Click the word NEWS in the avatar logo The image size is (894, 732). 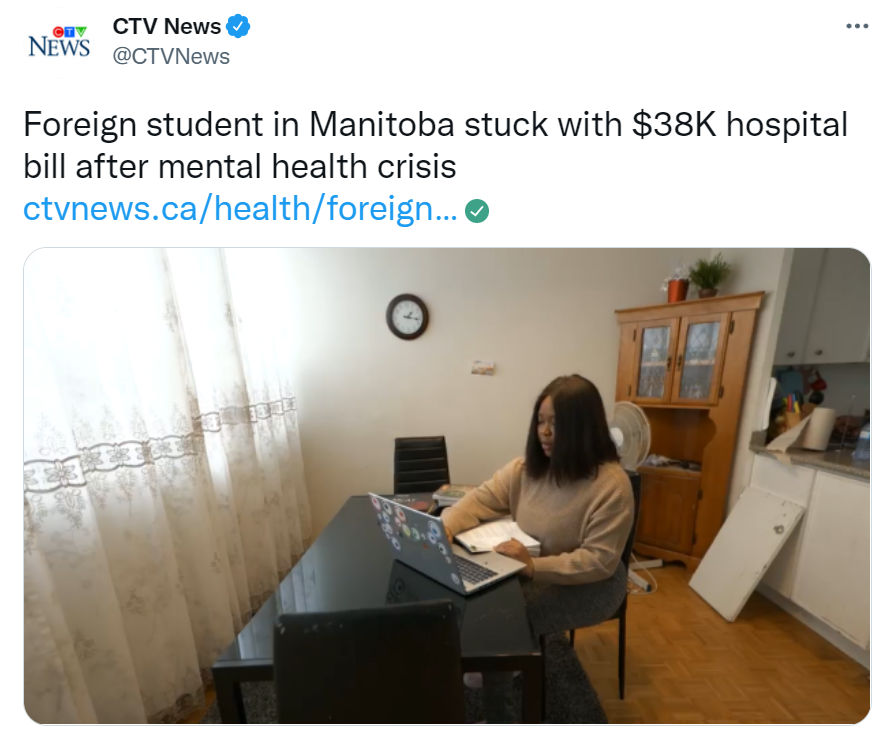pyautogui.click(x=59, y=47)
